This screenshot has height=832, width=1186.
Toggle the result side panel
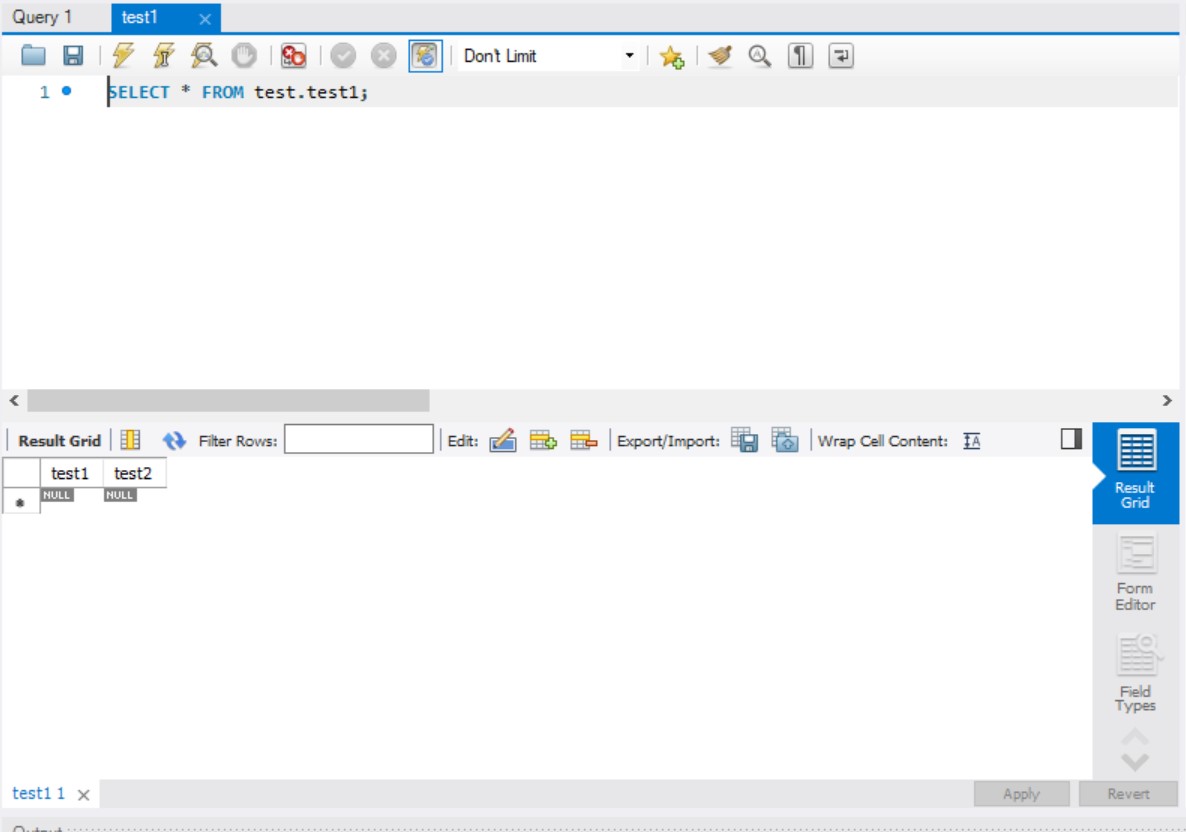[x=1071, y=439]
